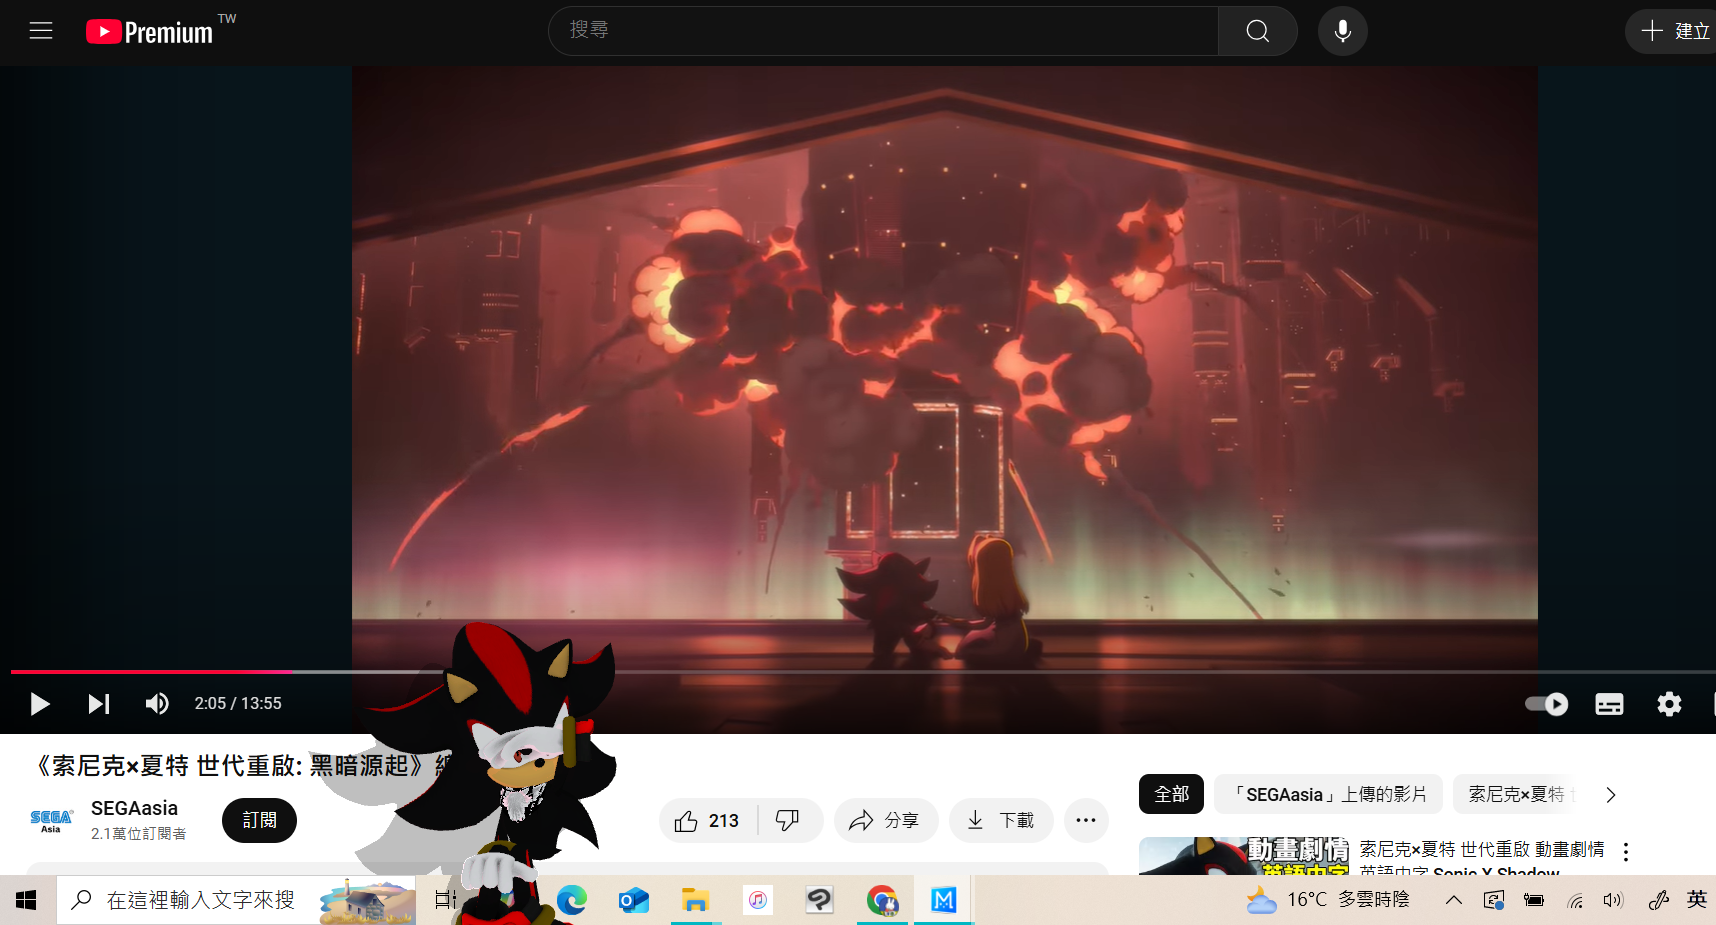Open SEGAasia channel name link

point(134,808)
